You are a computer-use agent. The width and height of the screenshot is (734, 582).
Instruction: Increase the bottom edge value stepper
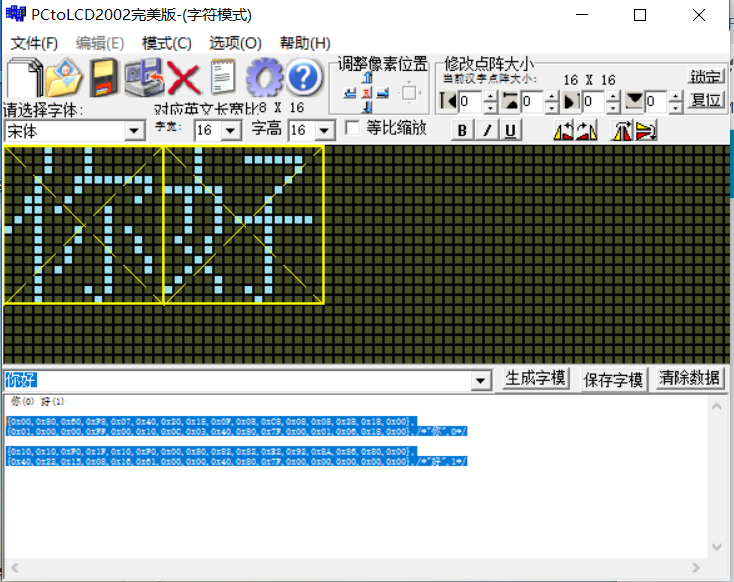click(675, 96)
